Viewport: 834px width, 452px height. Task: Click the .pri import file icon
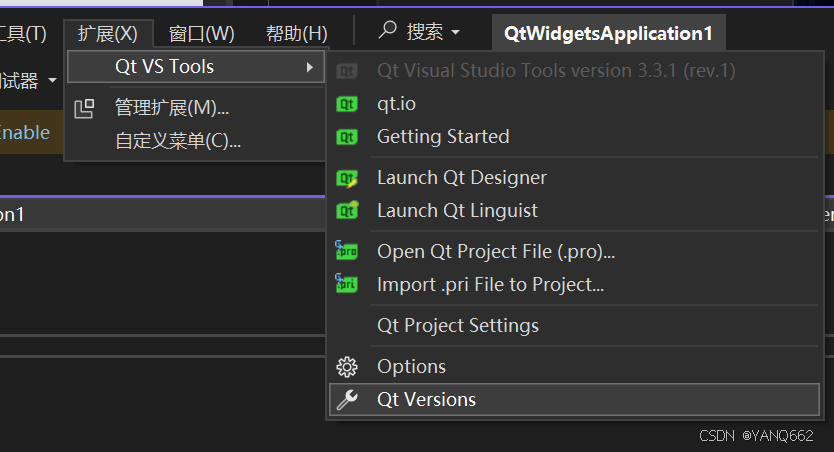tap(346, 283)
